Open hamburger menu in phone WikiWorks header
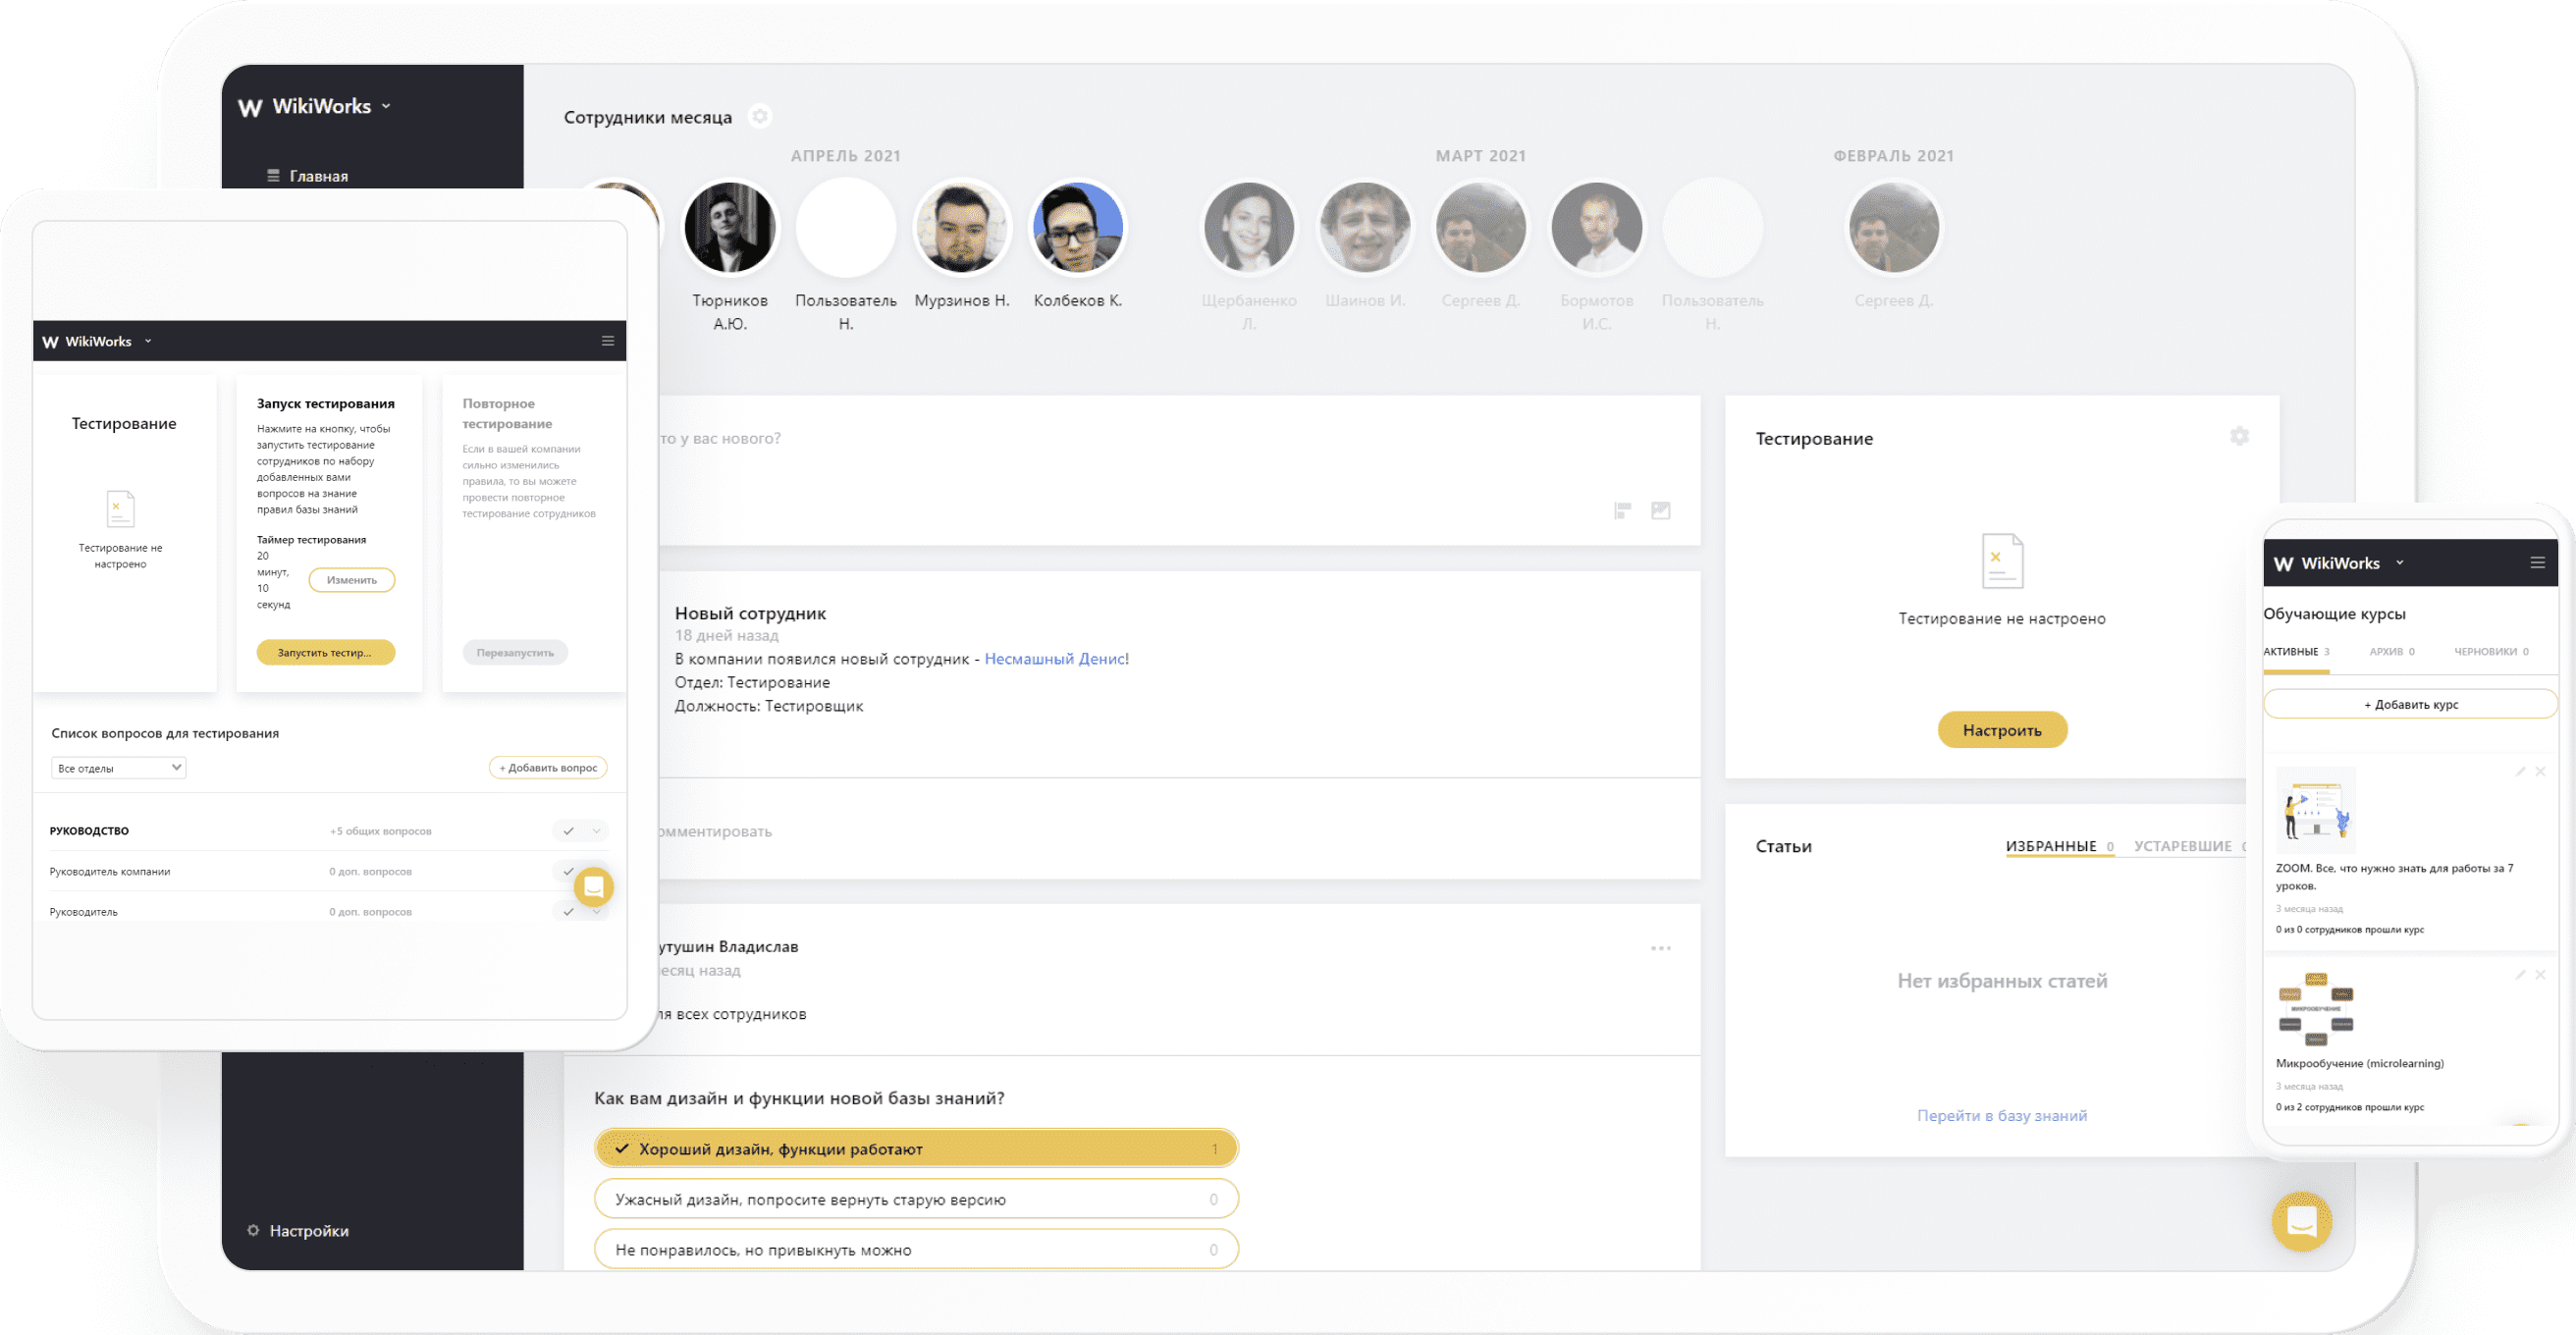This screenshot has width=2576, height=1335. pos(2537,562)
